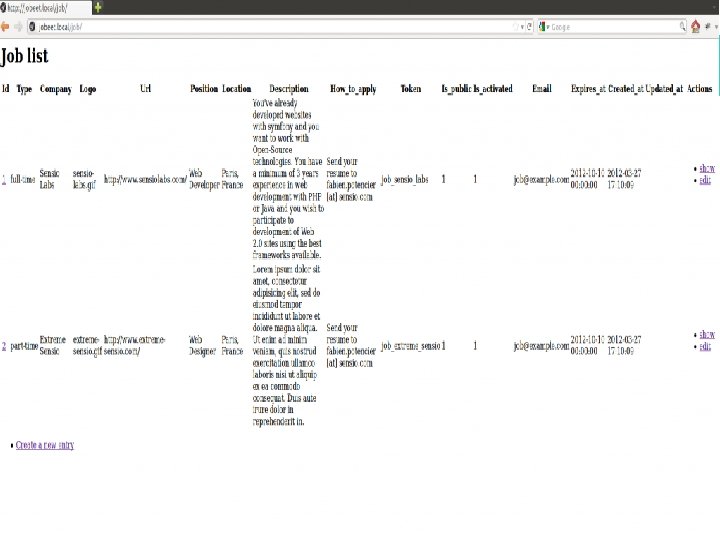The height and width of the screenshot is (540, 720).
Task: Click show link for Extreme Sensio job
Action: coord(707,334)
